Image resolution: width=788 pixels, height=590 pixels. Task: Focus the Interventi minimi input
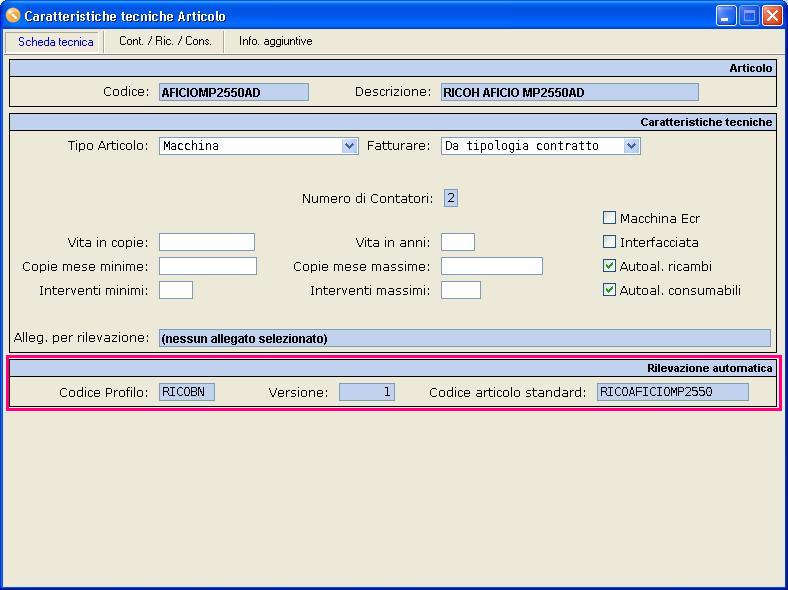[x=176, y=290]
